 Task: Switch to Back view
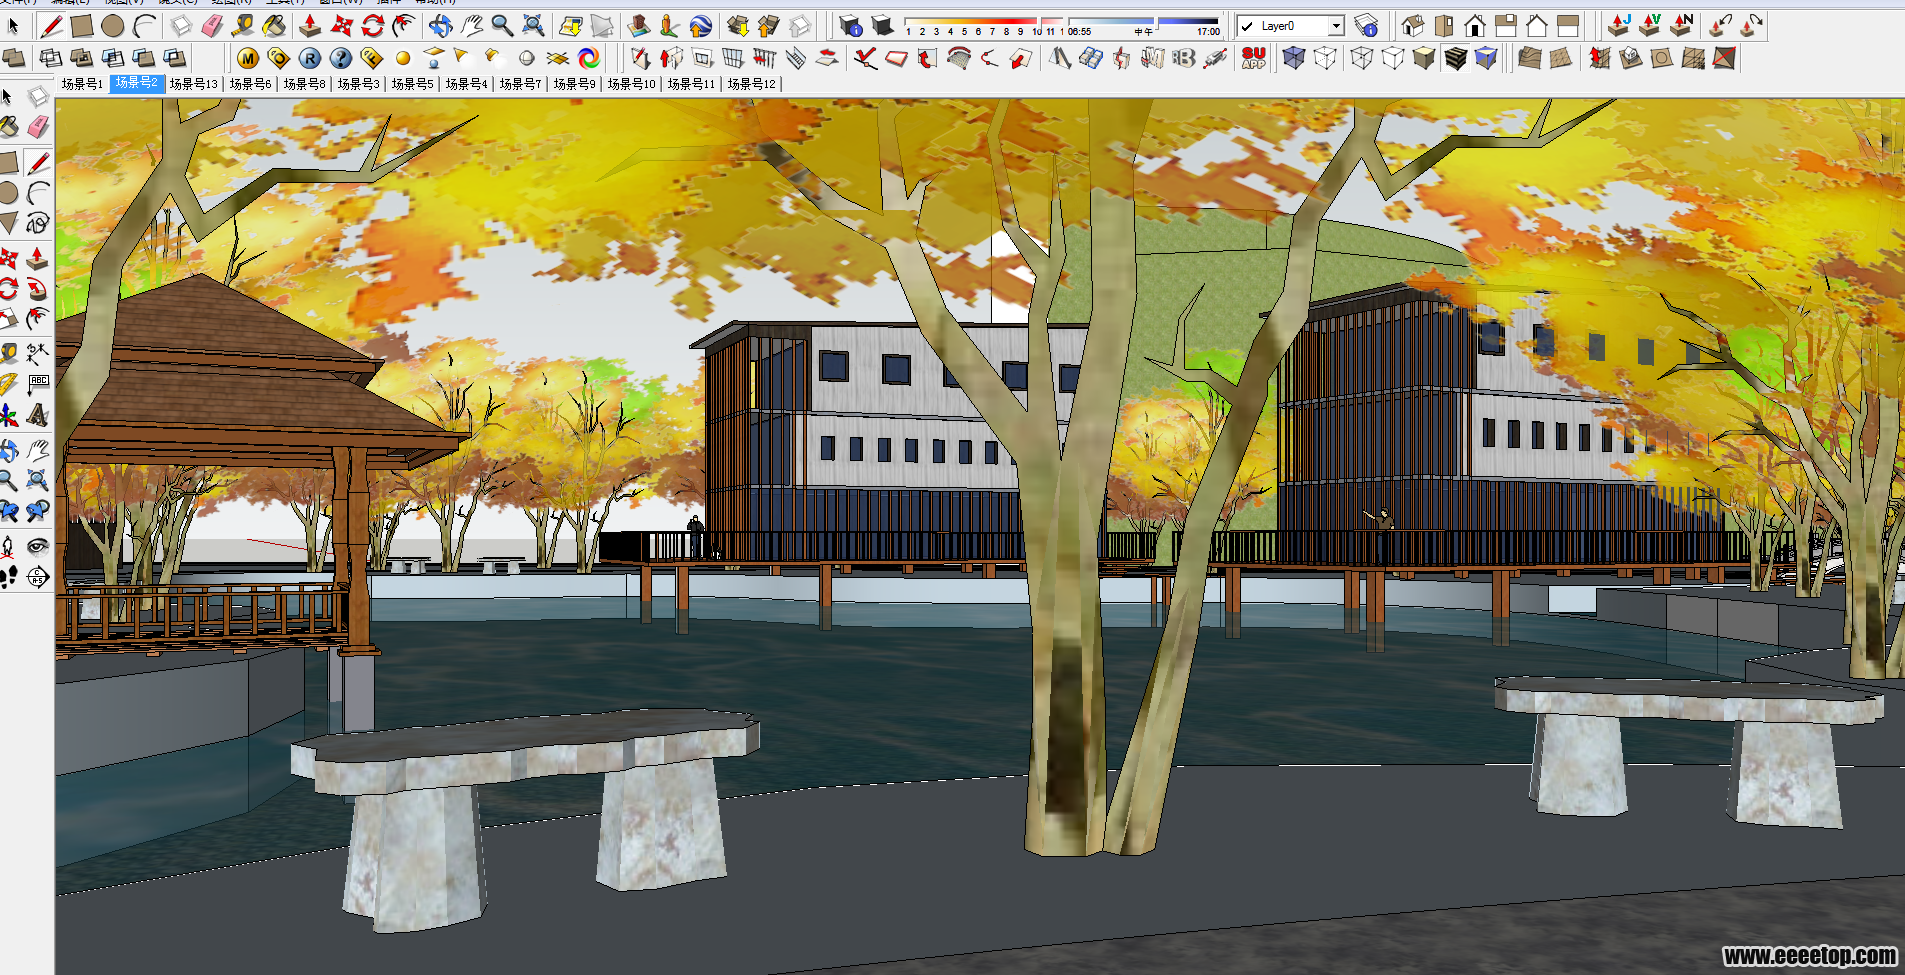(1537, 25)
